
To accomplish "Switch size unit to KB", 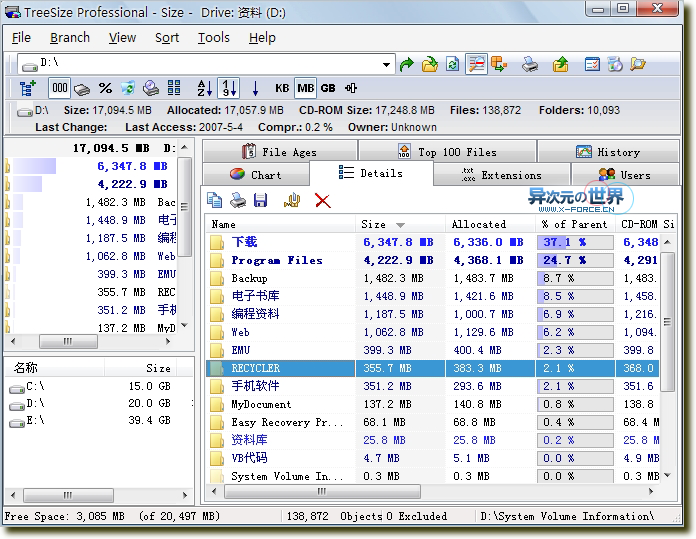I will (x=282, y=88).
